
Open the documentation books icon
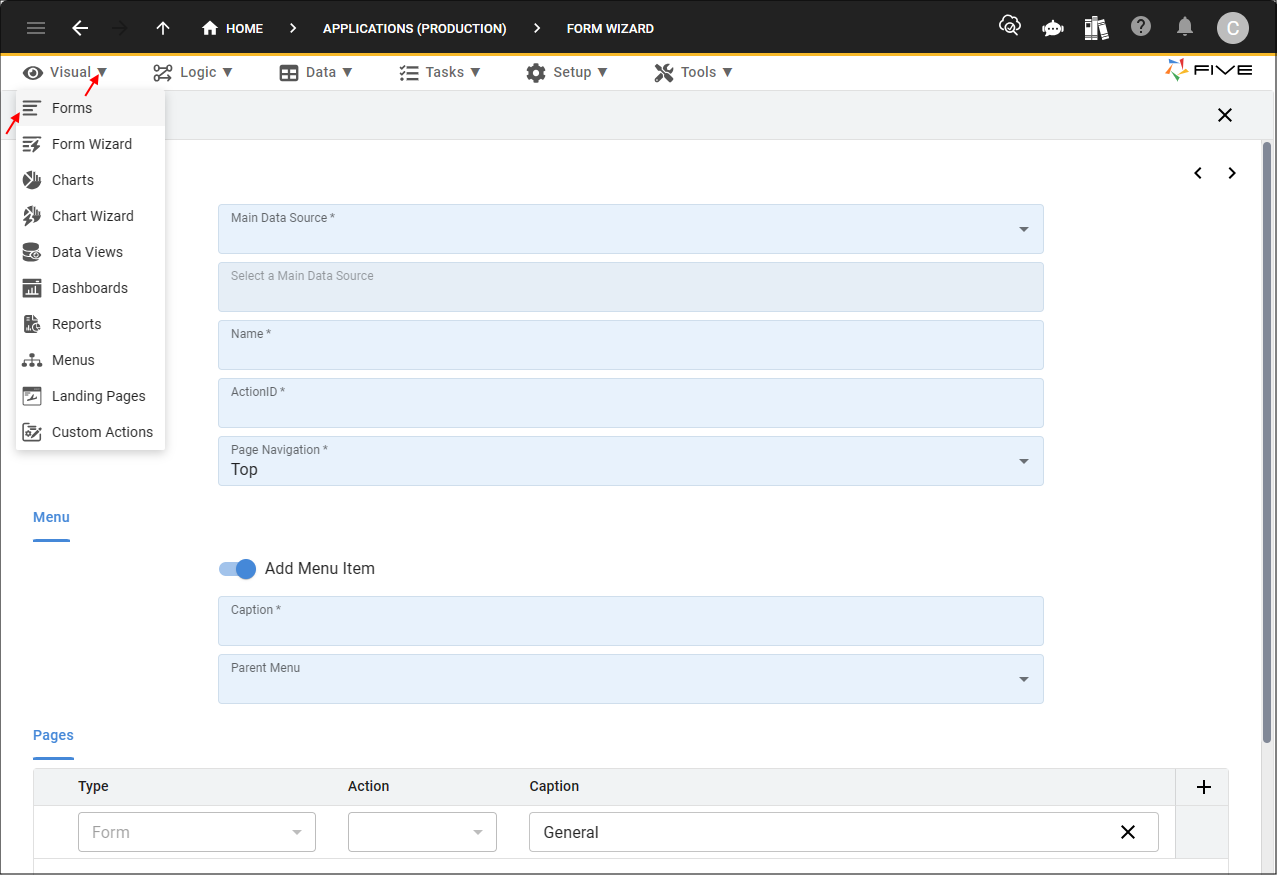click(1096, 27)
